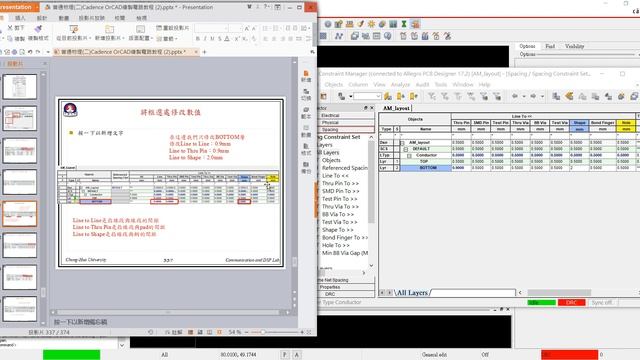This screenshot has width=640, height=360.
Task: Click the start-from-current-slide icon
Action: coord(74,29)
